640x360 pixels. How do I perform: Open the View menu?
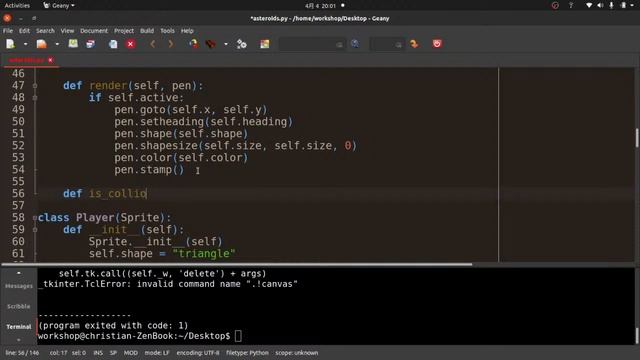click(67, 31)
